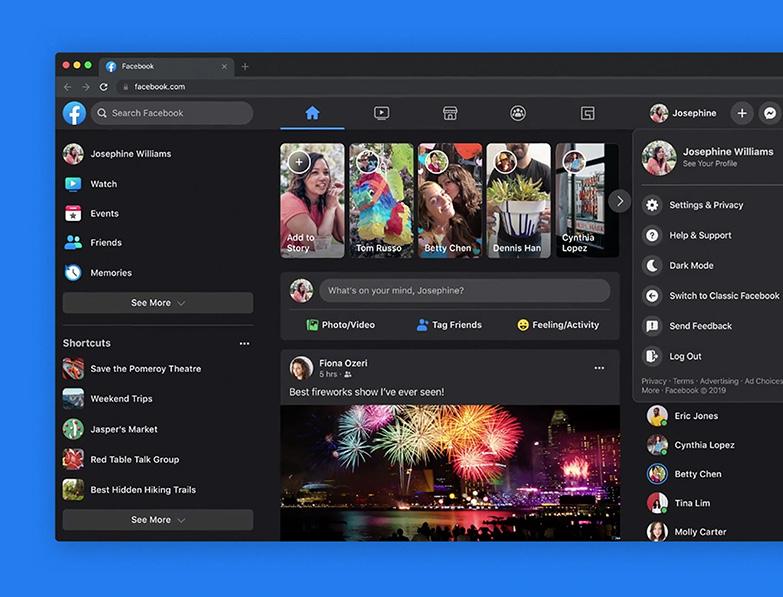Viewport: 783px width, 597px height.
Task: Open Tom Russo's story
Action: [x=381, y=201]
